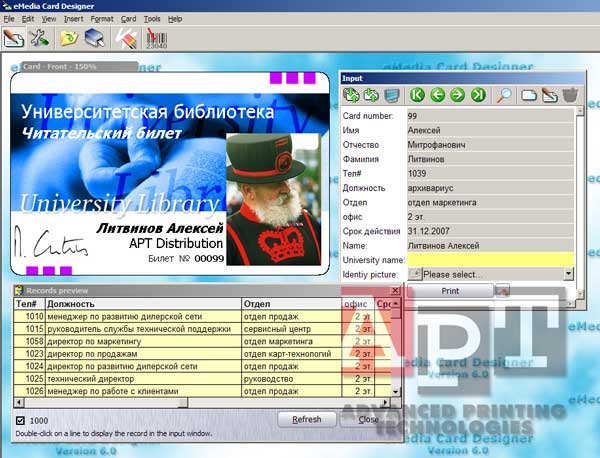Click the database book toolbar icon

point(95,38)
